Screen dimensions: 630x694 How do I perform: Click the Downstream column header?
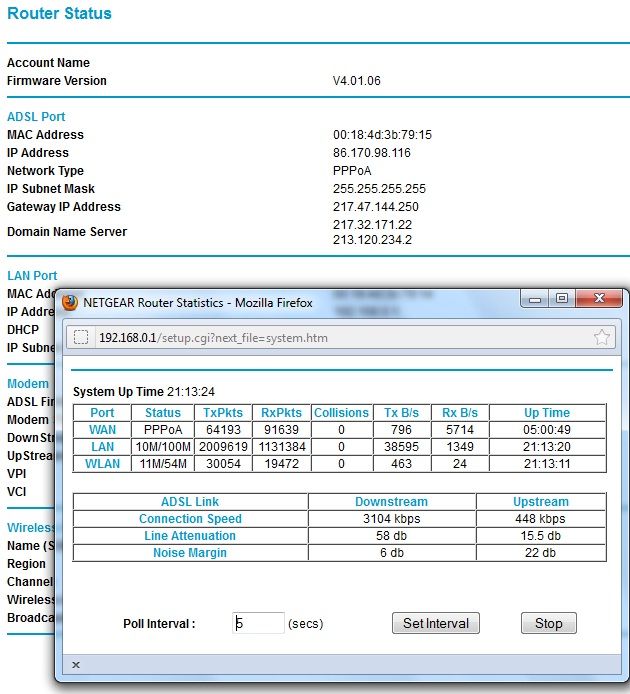click(x=391, y=501)
